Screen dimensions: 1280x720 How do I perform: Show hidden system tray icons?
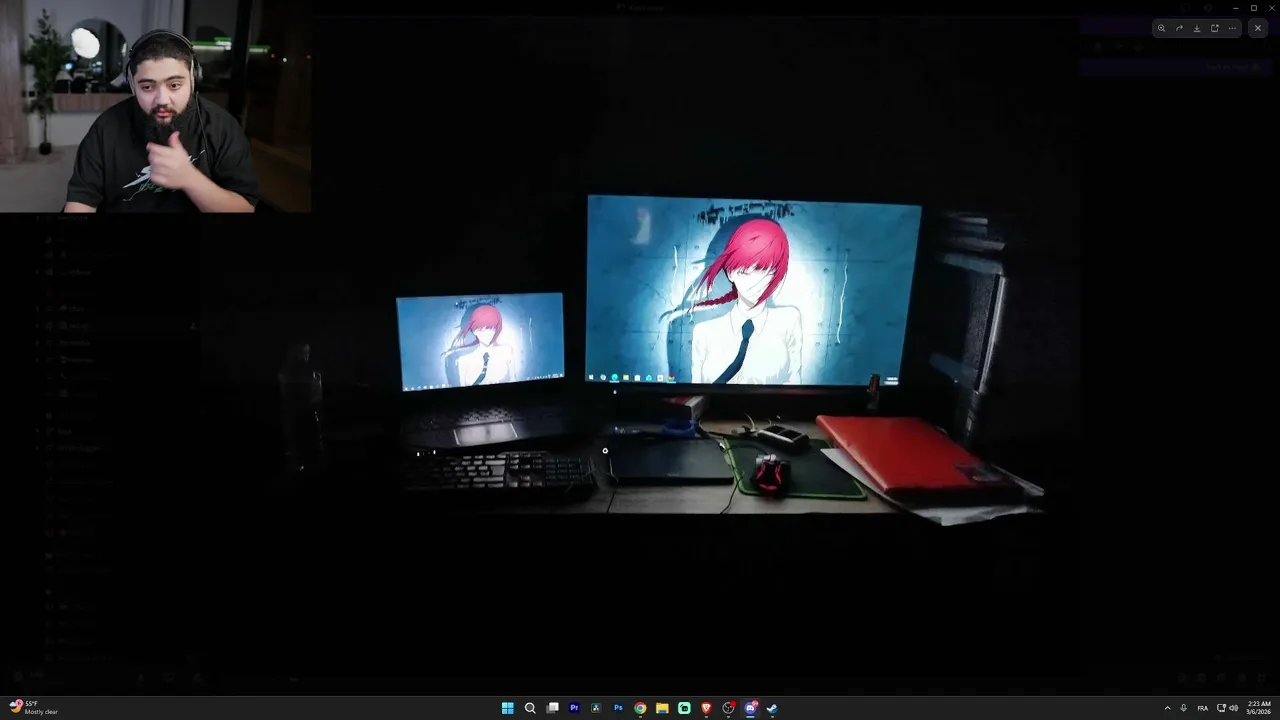1167,708
